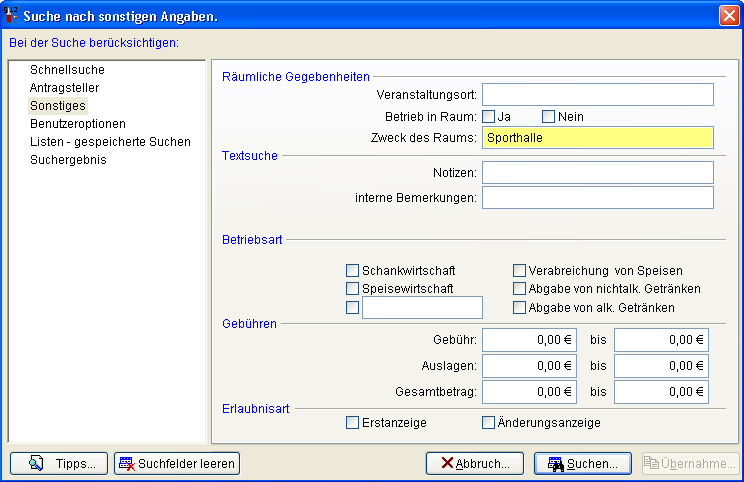This screenshot has width=744, height=482.
Task: Enable the Schankwirtschaft checkbox
Action: point(352,270)
